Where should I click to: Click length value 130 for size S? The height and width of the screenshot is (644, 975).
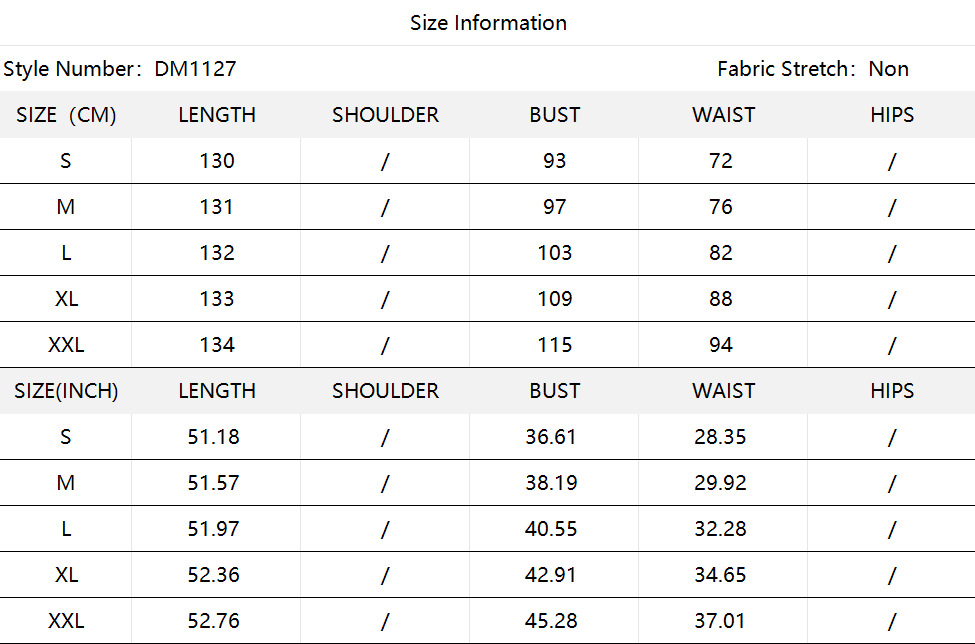click(217, 161)
